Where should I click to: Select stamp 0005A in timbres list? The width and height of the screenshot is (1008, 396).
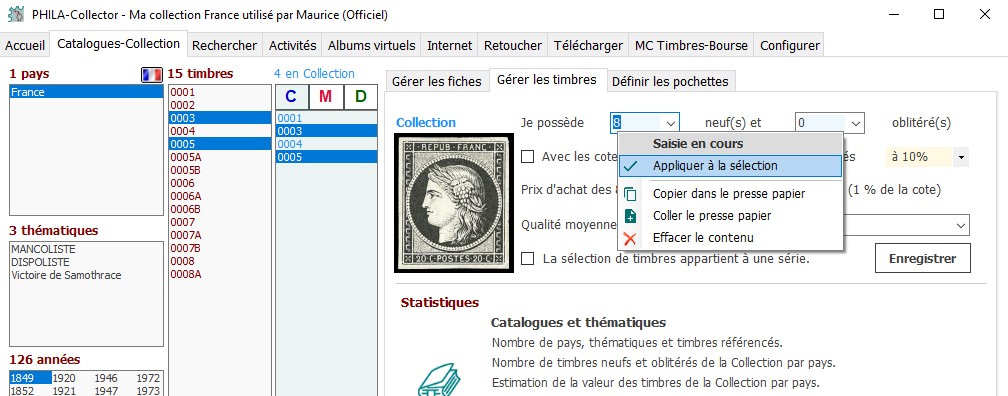click(x=220, y=158)
